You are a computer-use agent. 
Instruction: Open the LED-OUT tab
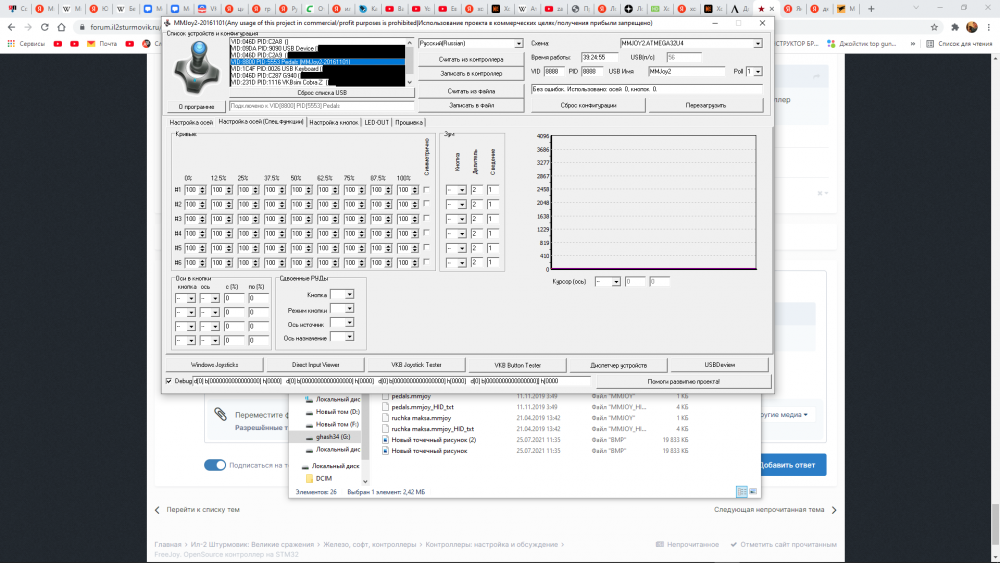click(x=376, y=122)
